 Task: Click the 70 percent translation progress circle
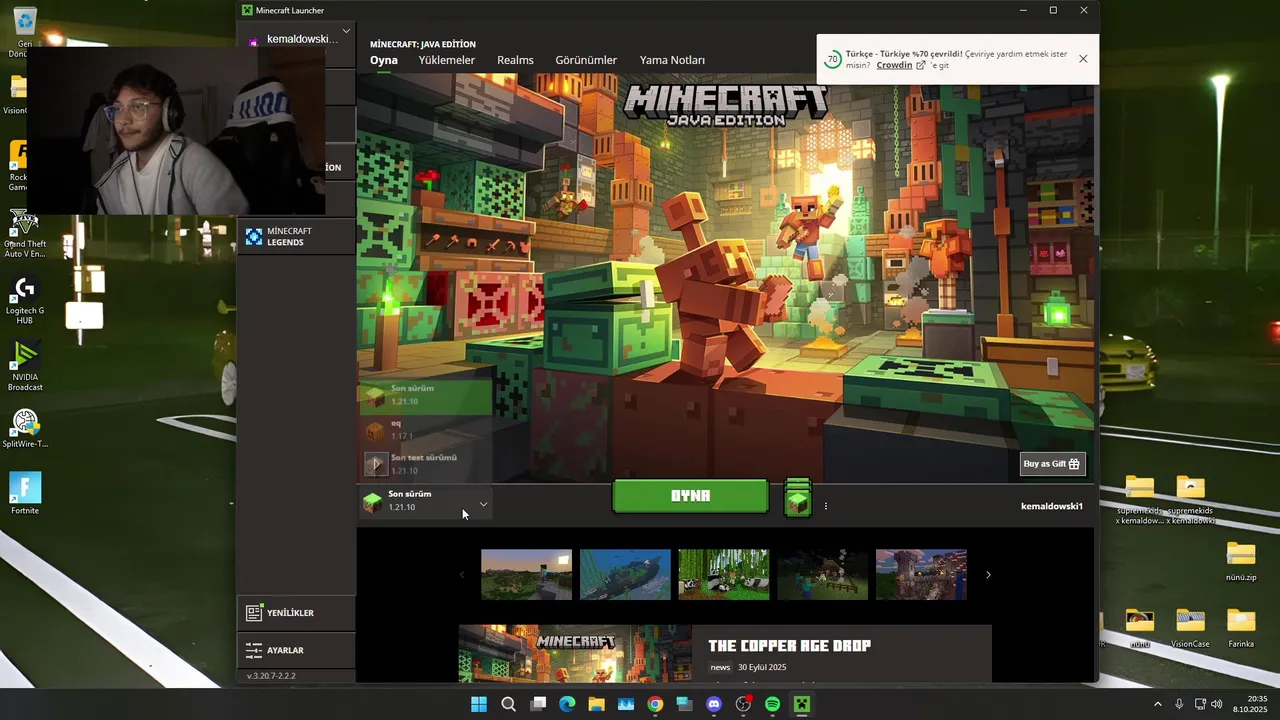tap(832, 60)
